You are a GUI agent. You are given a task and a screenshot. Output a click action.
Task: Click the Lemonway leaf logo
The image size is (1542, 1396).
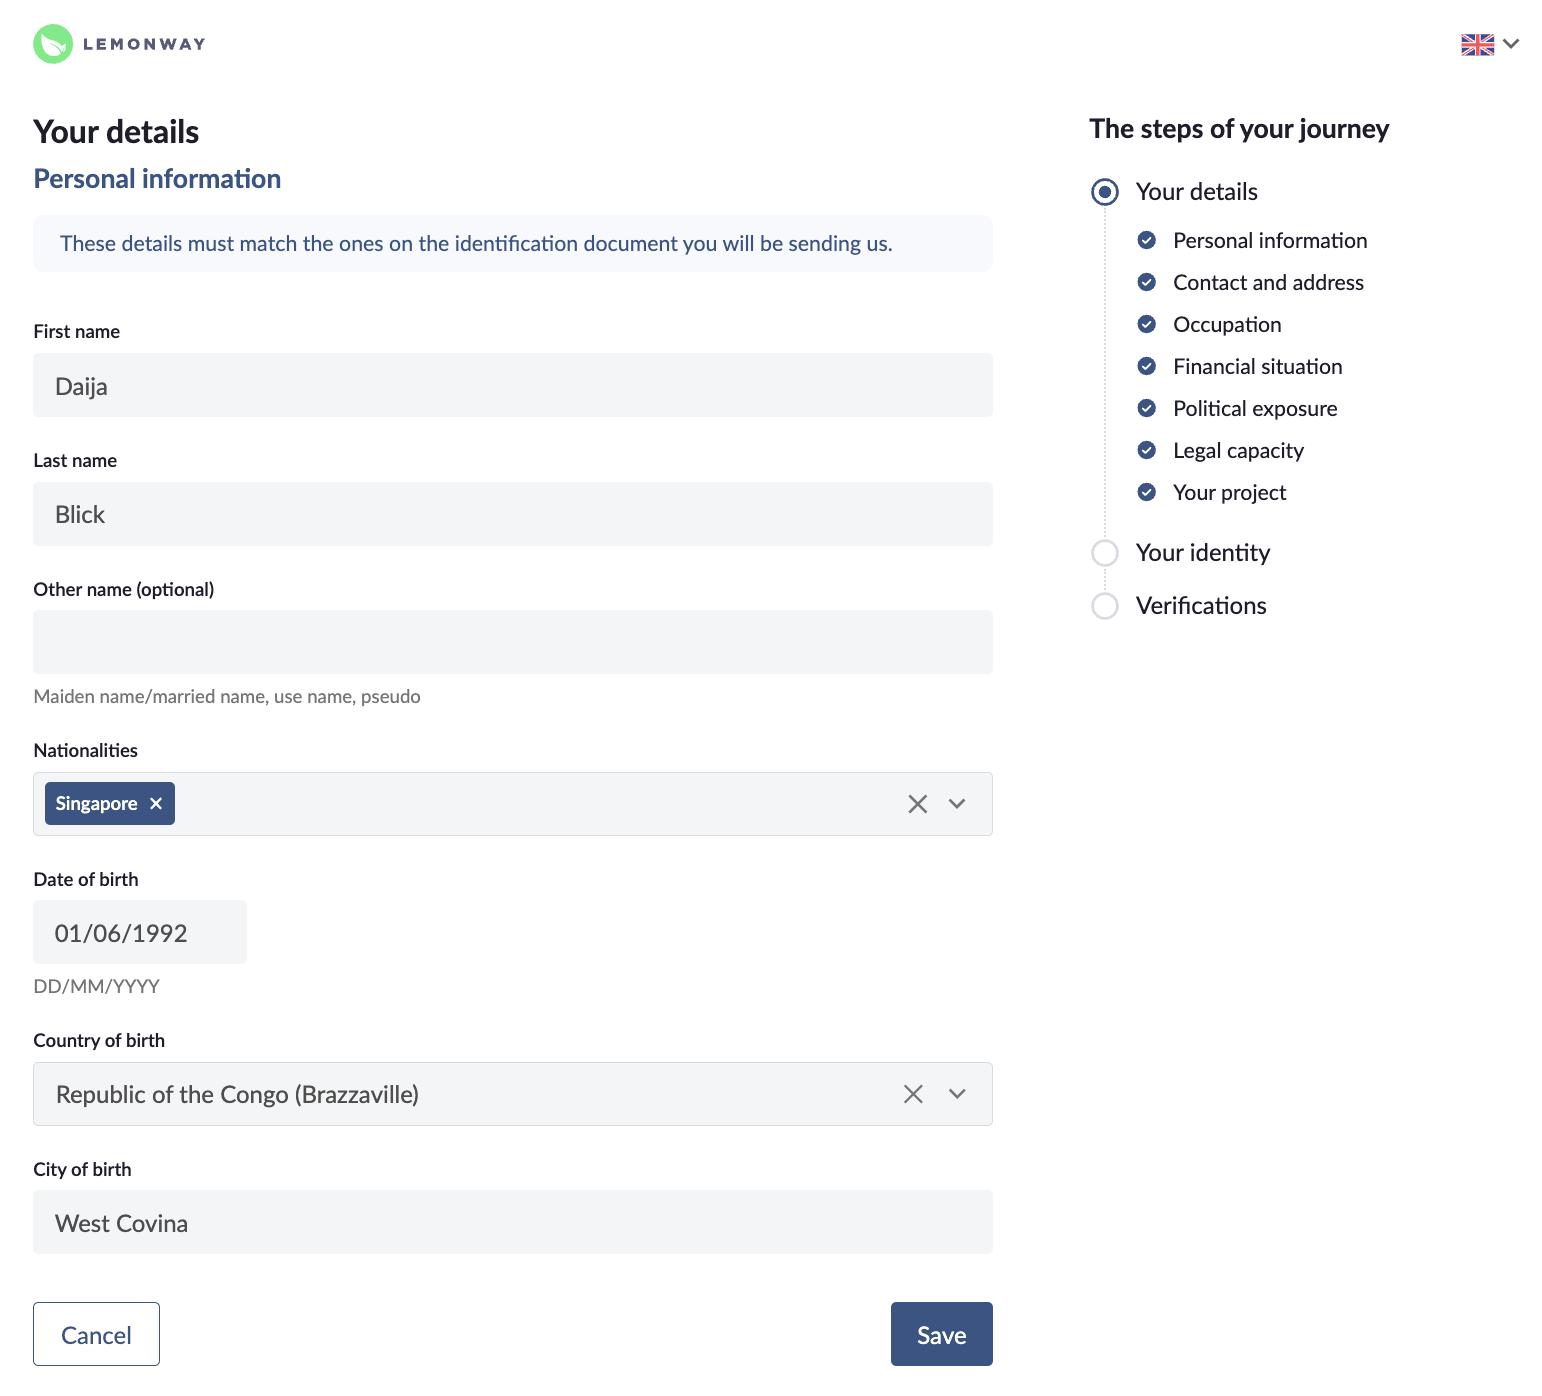click(53, 44)
